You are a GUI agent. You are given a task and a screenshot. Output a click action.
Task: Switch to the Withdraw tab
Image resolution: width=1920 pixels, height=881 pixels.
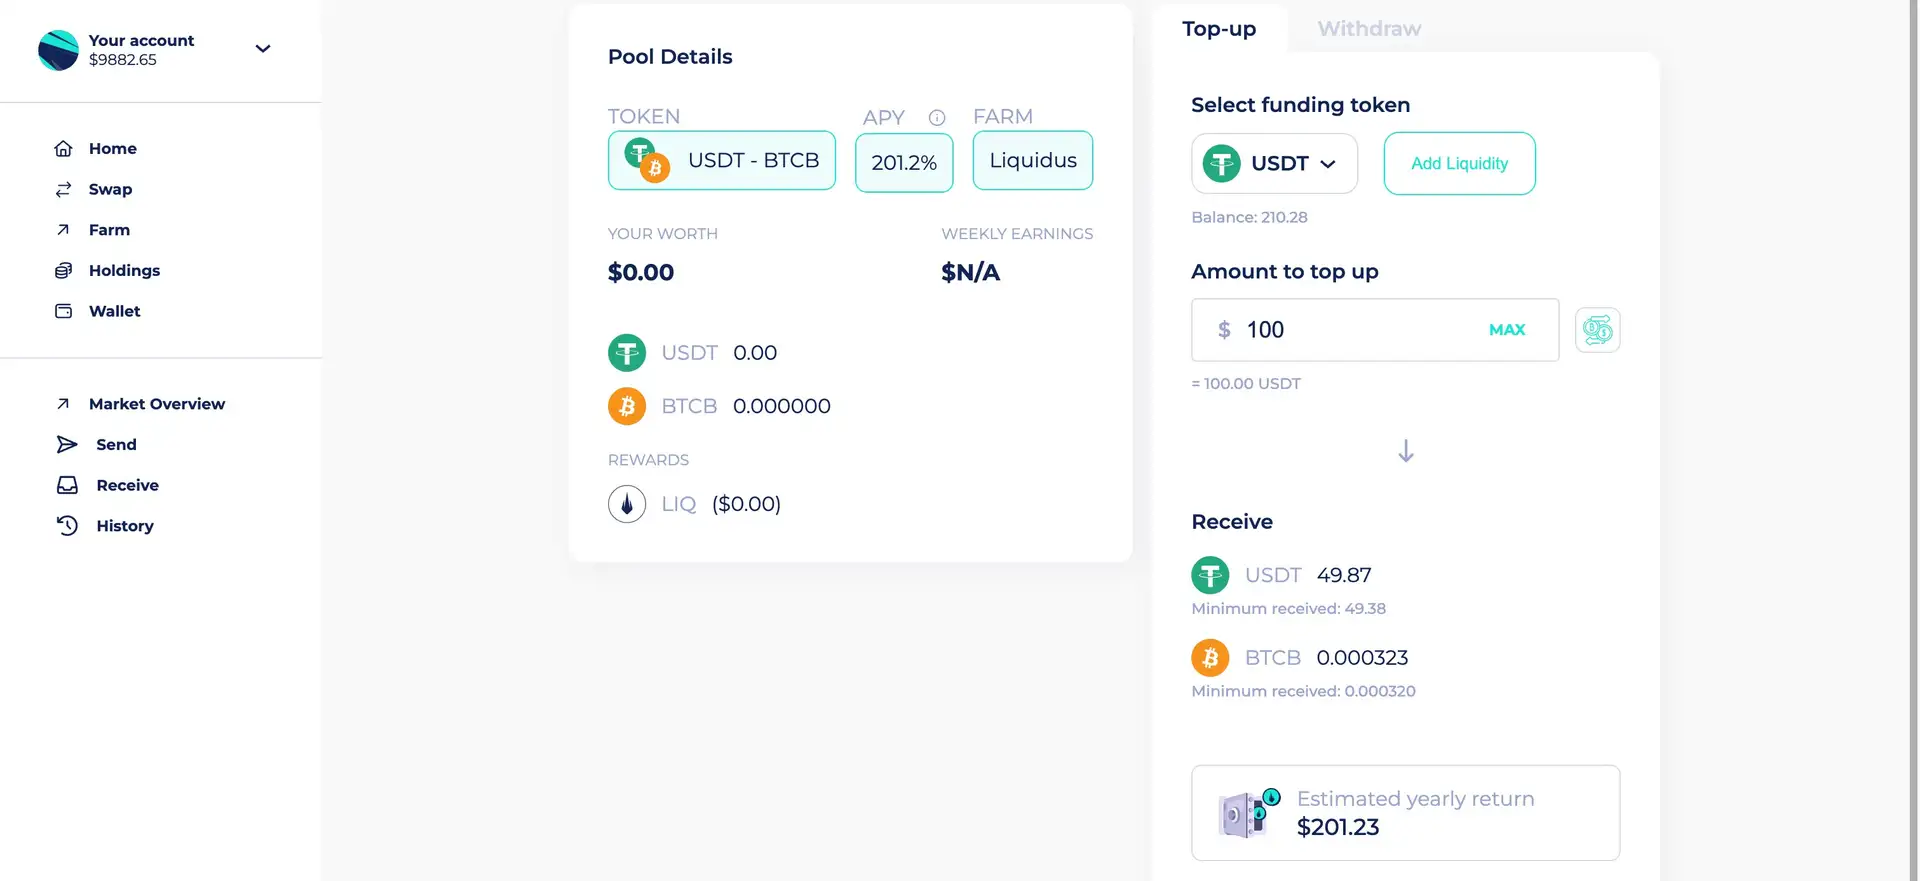(1368, 29)
